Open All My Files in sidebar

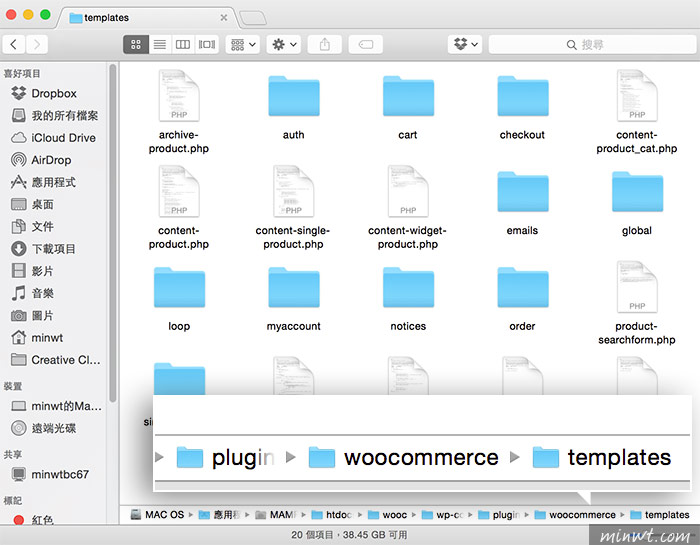click(54, 116)
